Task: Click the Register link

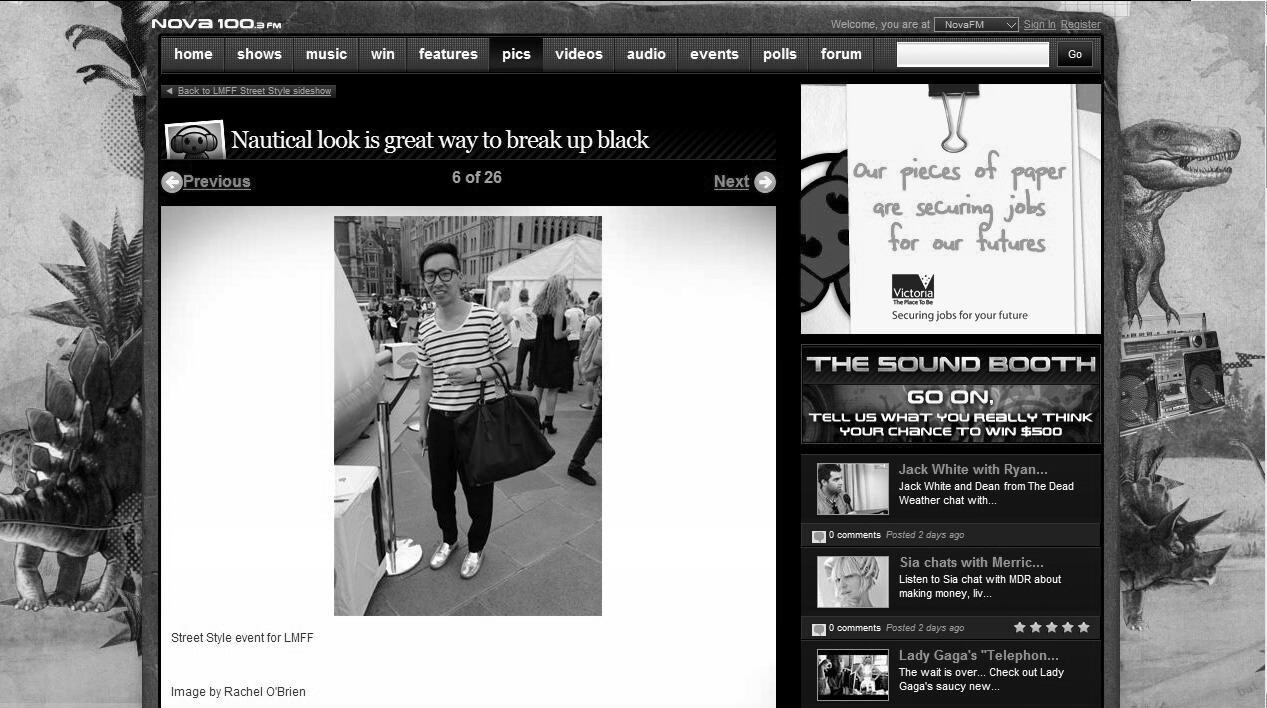Action: [1080, 23]
